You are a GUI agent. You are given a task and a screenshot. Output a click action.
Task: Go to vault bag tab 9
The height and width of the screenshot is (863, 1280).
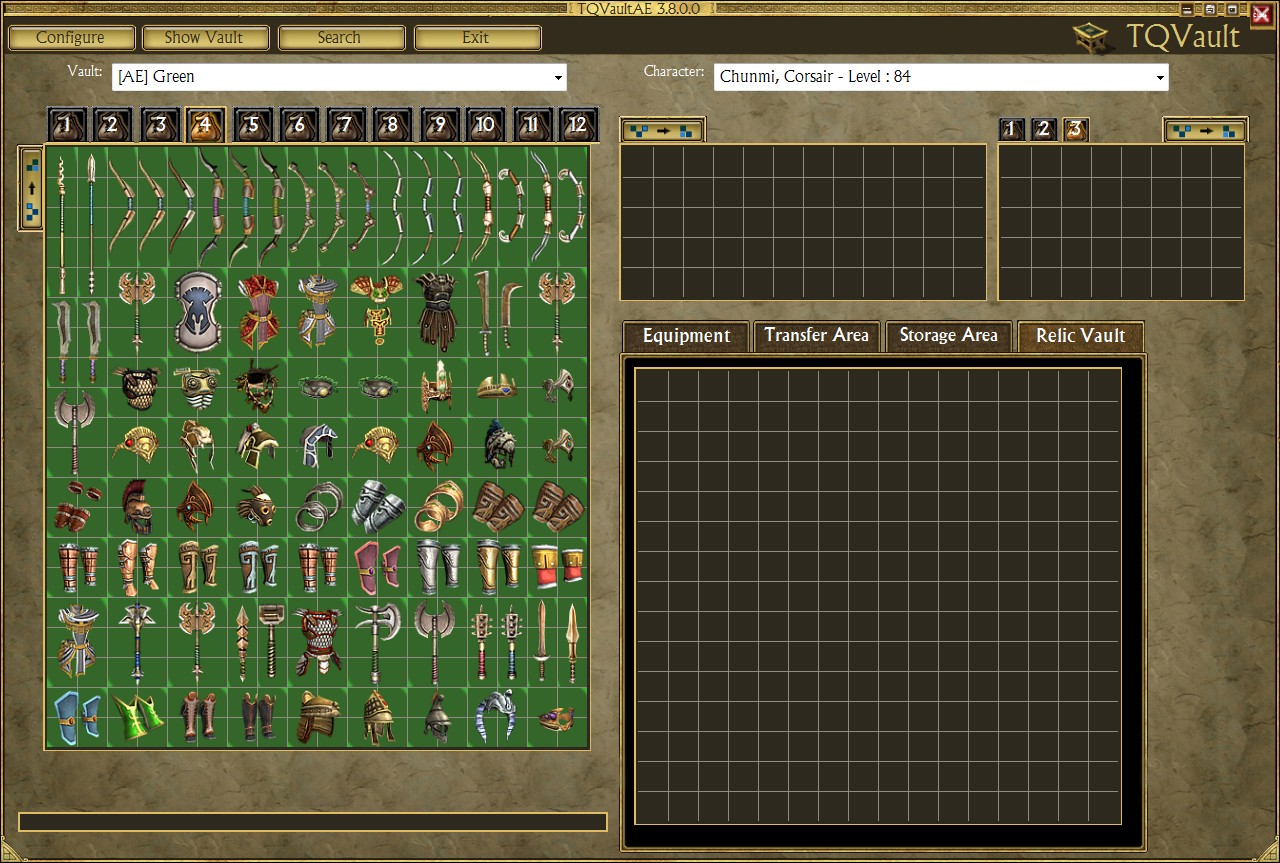point(438,125)
